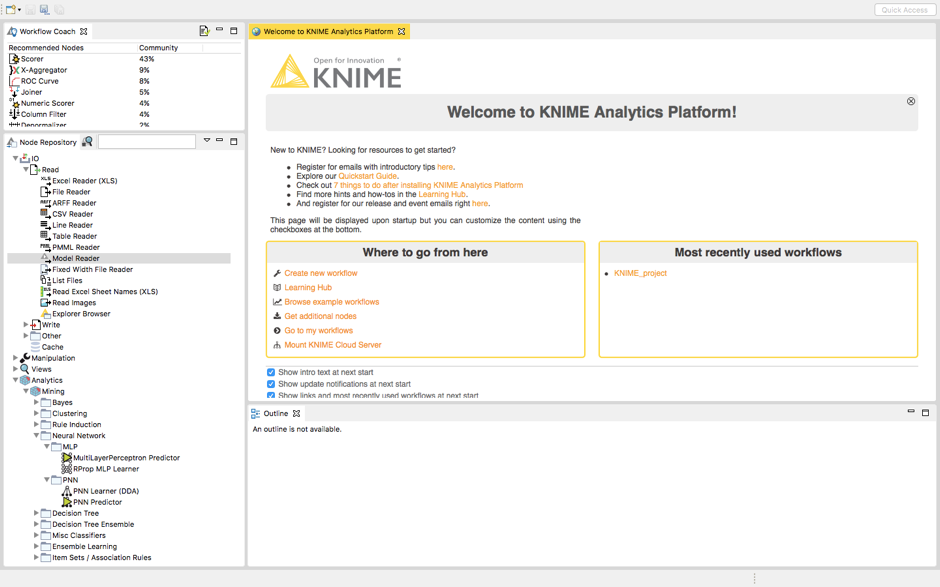Image resolution: width=940 pixels, height=587 pixels.
Task: Click the New workflow wizard toolbar icon
Action: (11, 9)
